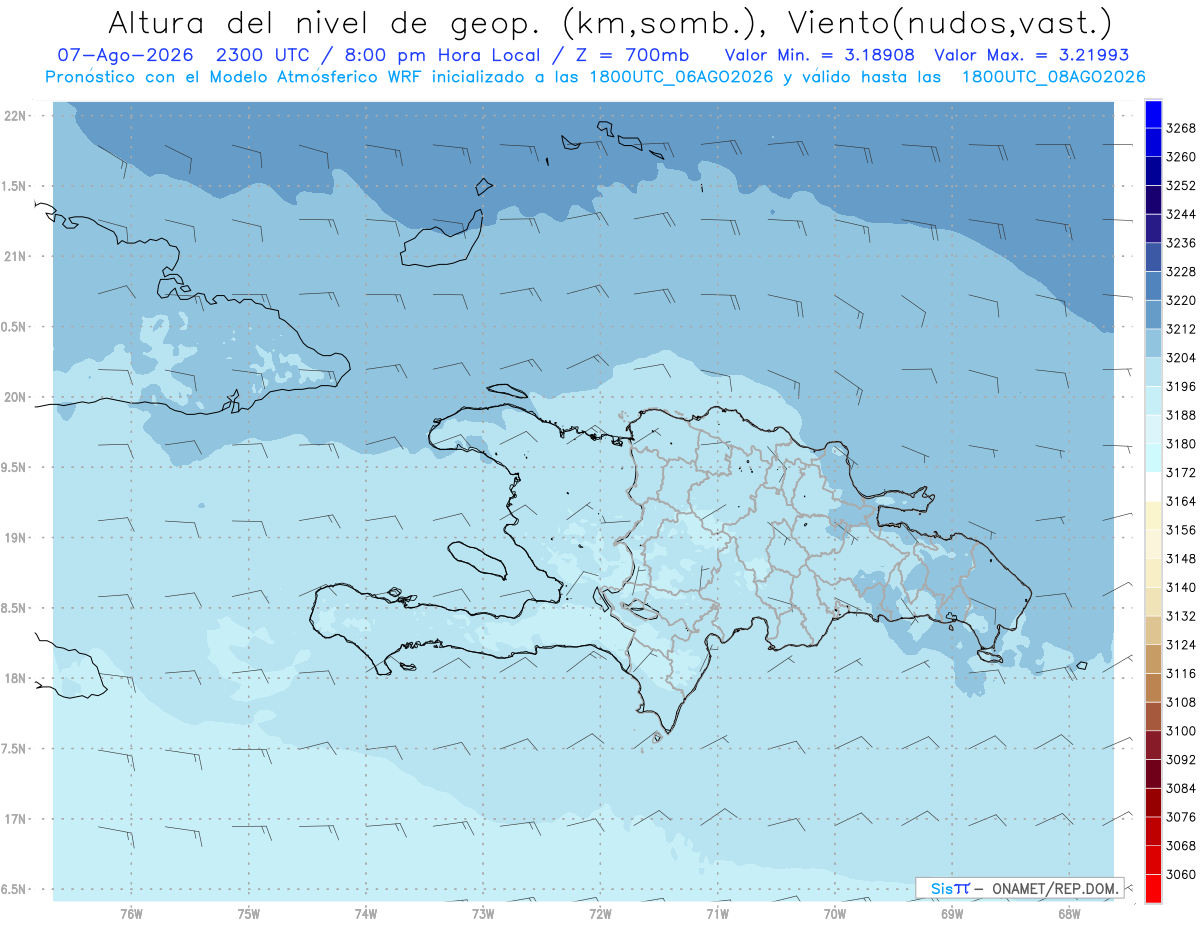This screenshot has height=927, width=1200.
Task: Pick white colorbar segment between 3172 and 3164
Action: pyautogui.click(x=1153, y=486)
